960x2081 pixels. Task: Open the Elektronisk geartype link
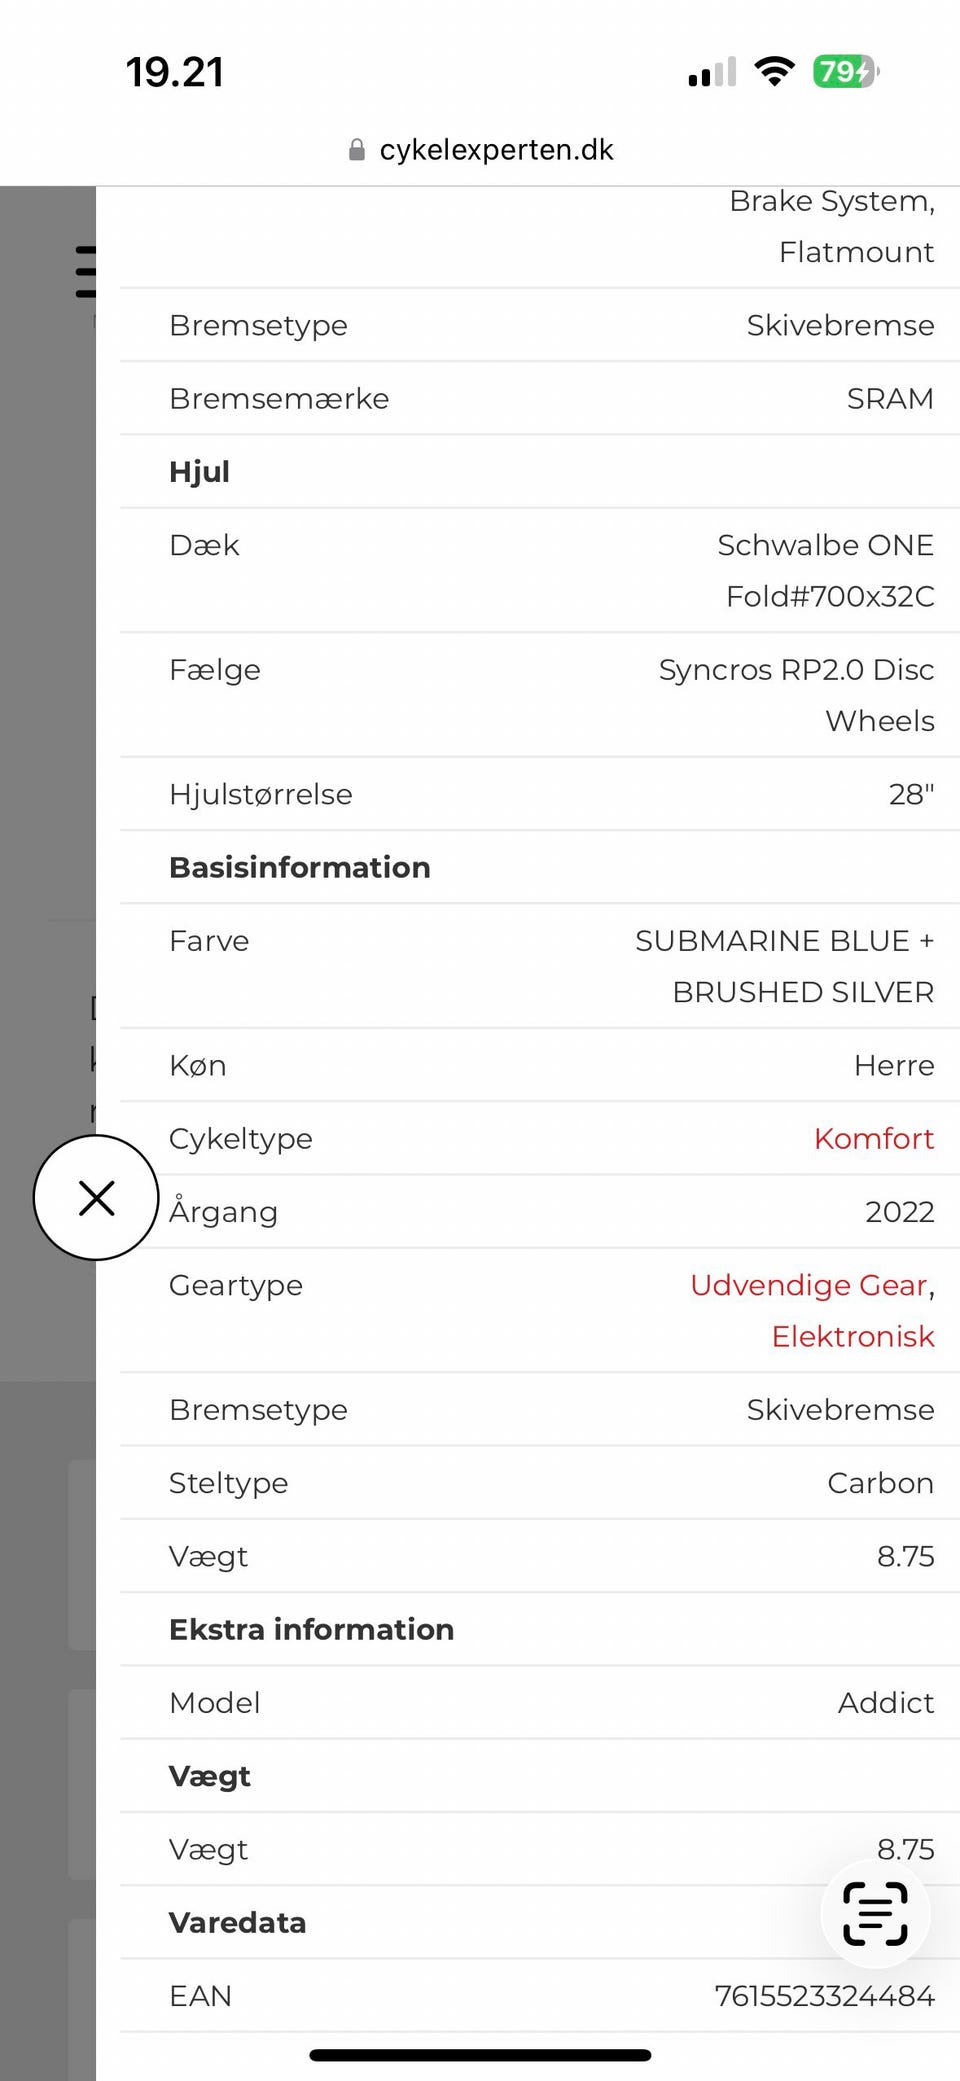[852, 1336]
